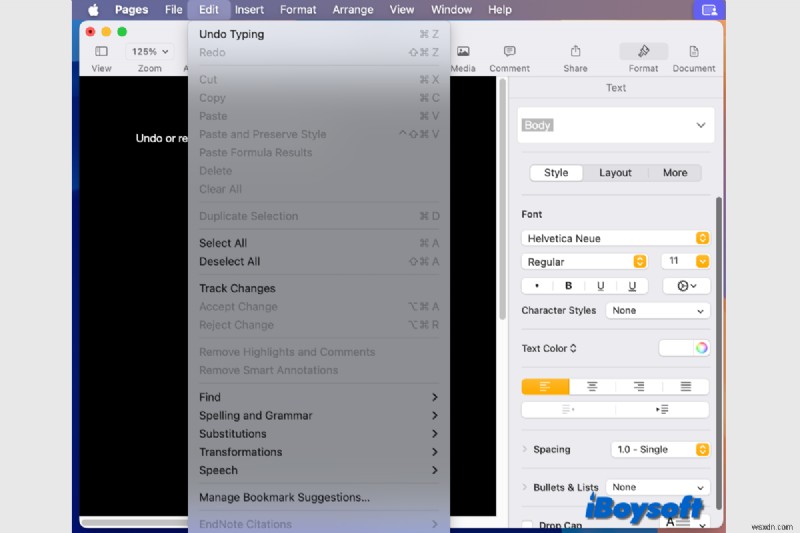Viewport: 800px width, 533px height.
Task: Choose Track Changes menu item
Action: pos(319,289)
